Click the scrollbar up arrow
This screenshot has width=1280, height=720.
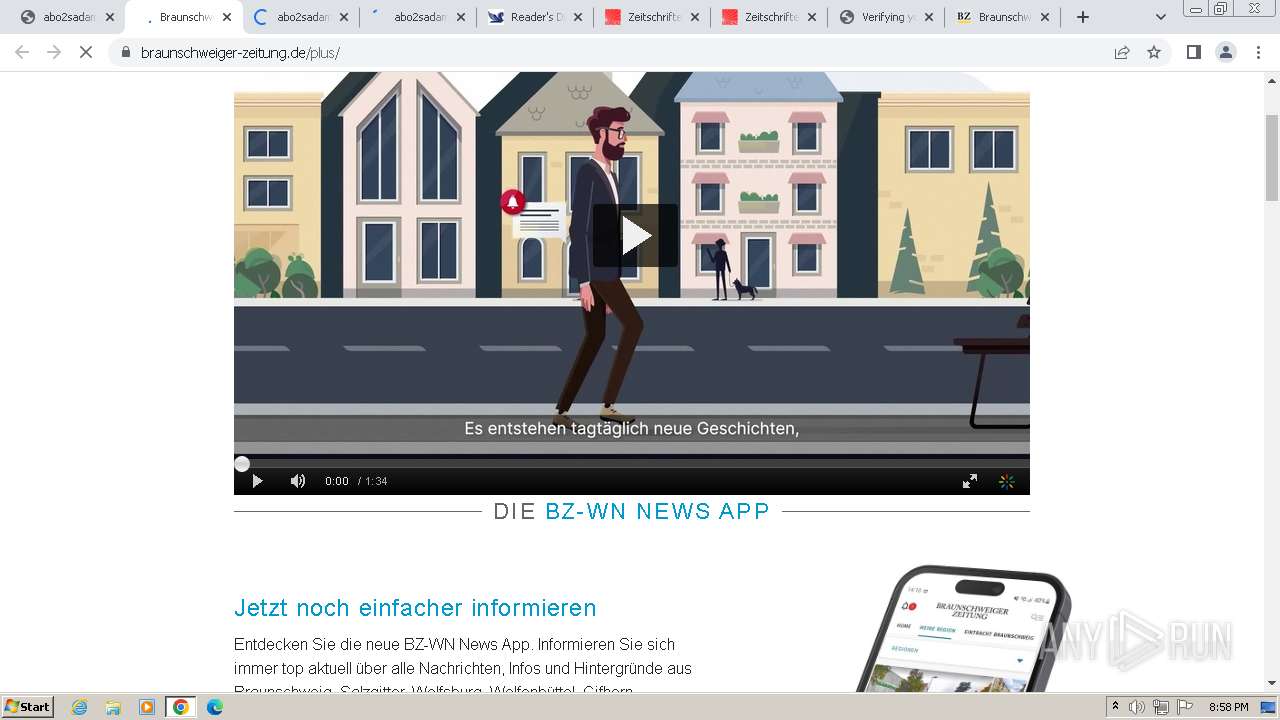pyautogui.click(x=1272, y=80)
